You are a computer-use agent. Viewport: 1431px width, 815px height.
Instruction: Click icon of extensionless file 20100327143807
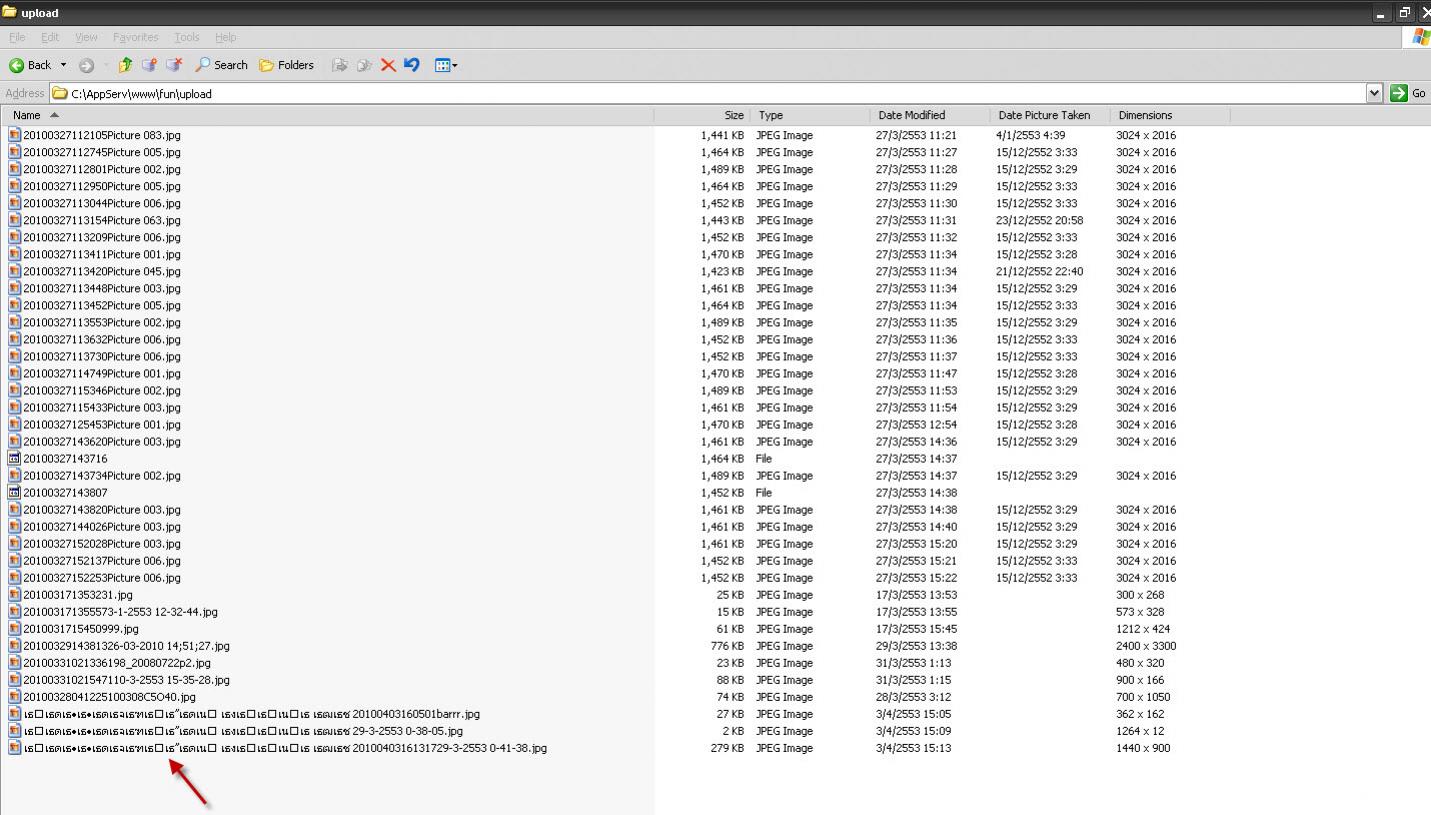(15, 492)
